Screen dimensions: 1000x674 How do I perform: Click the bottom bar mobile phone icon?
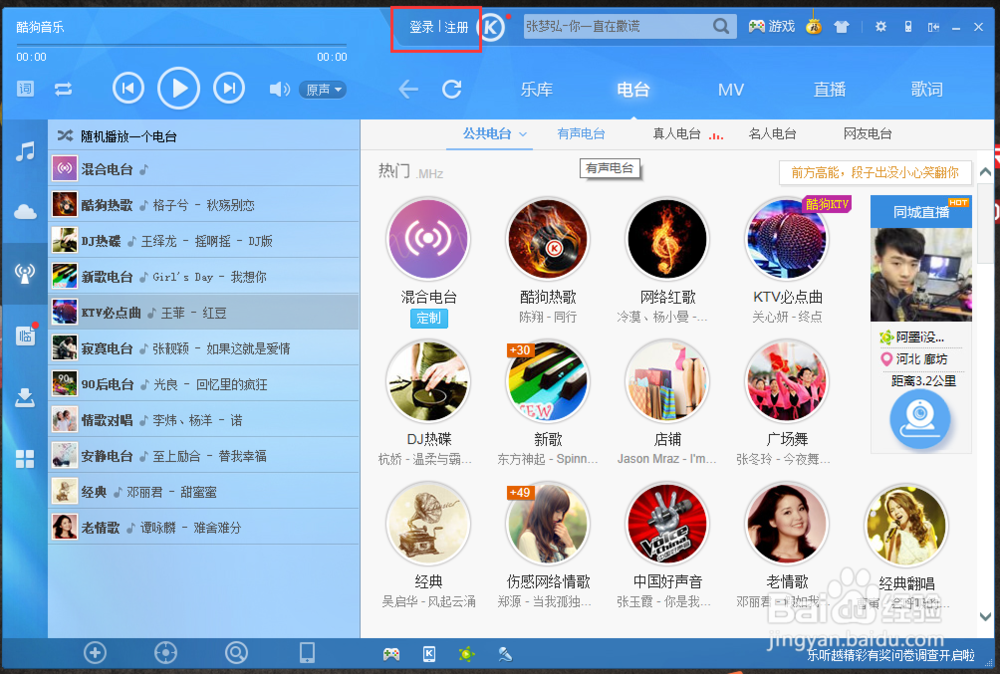307,652
